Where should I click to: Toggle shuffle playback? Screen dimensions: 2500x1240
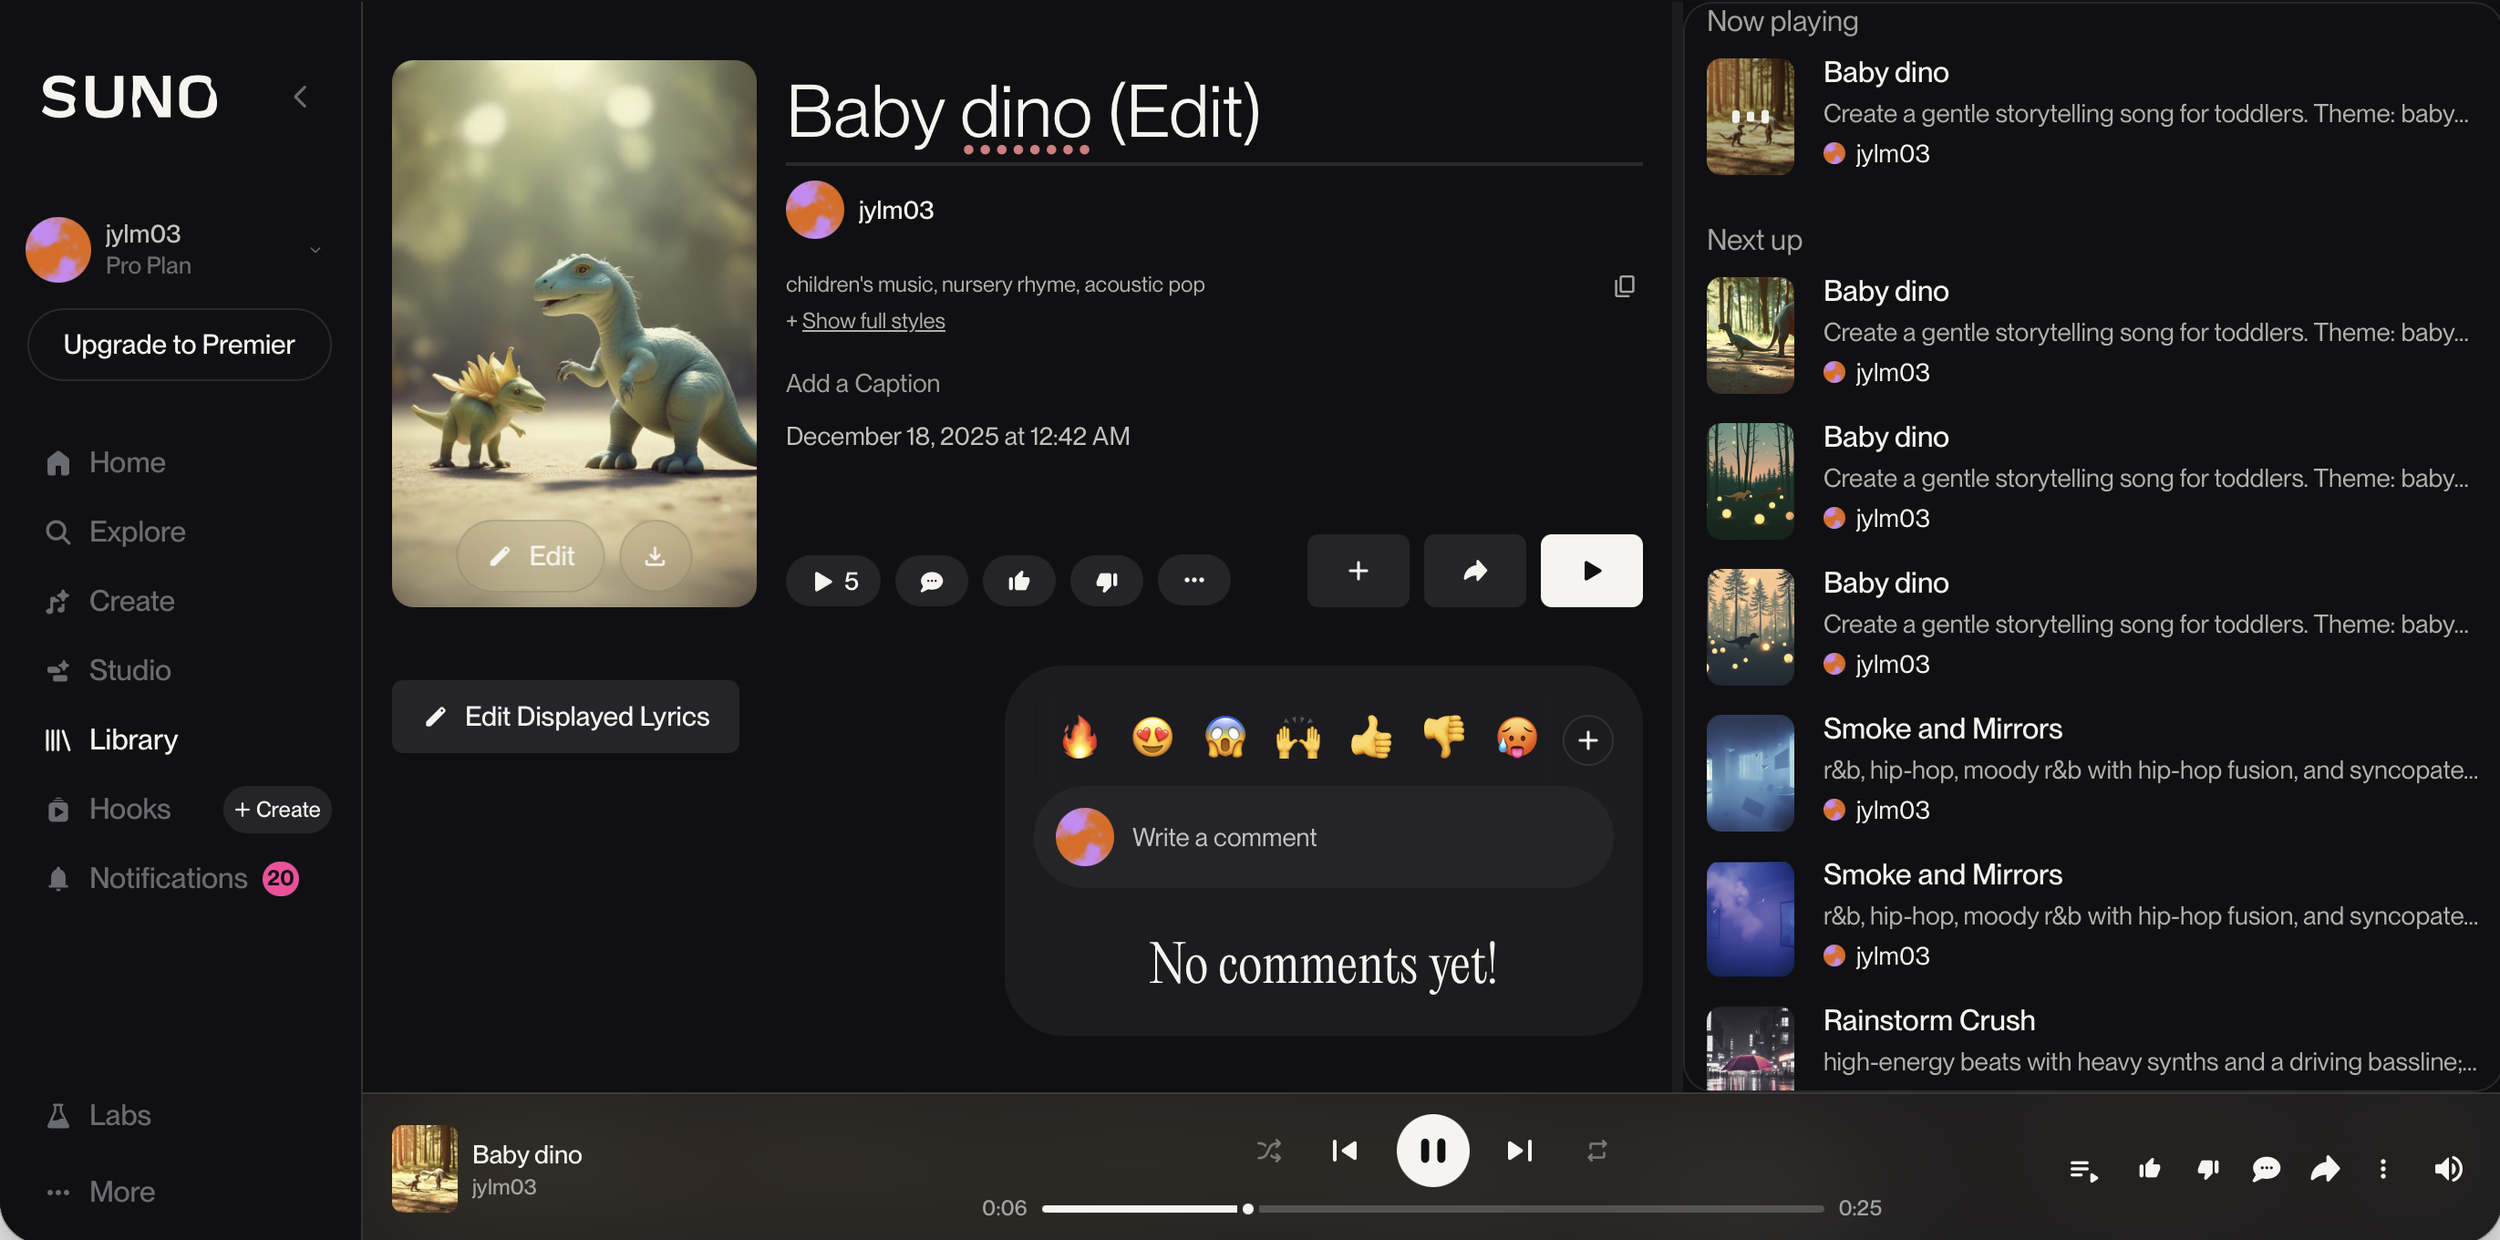pyautogui.click(x=1269, y=1151)
